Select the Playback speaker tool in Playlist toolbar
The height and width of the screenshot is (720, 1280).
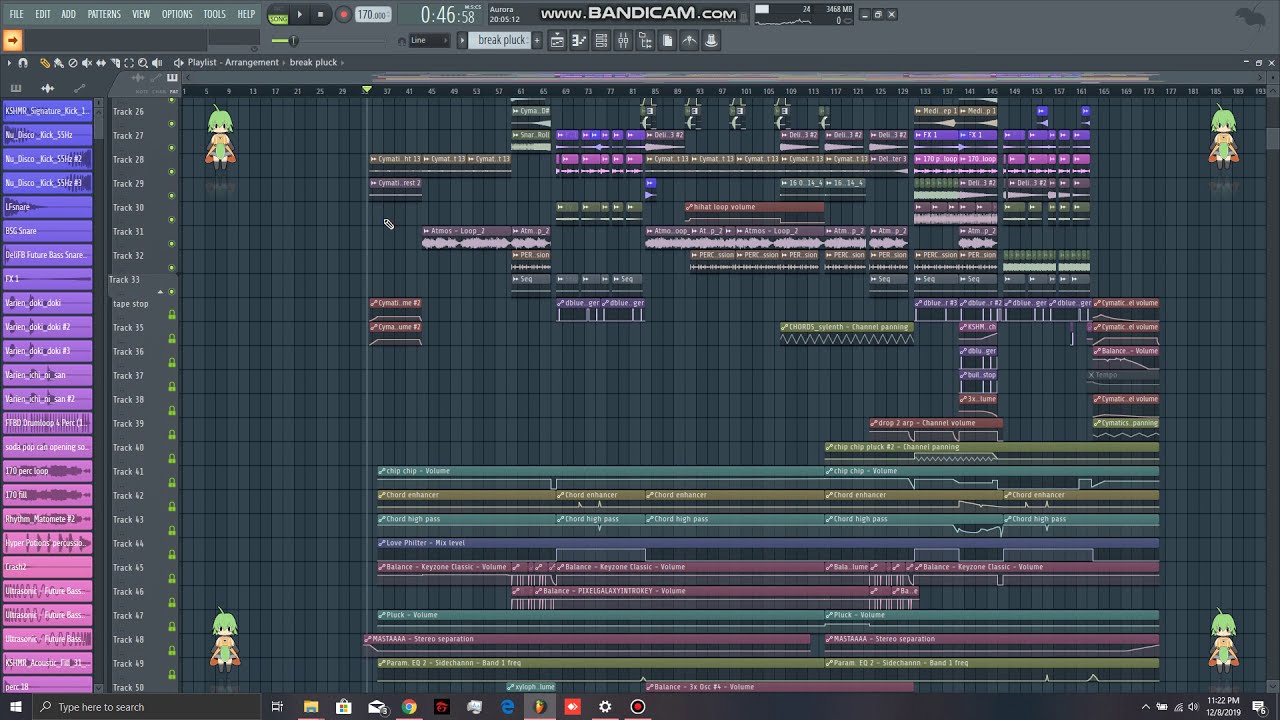coord(156,62)
